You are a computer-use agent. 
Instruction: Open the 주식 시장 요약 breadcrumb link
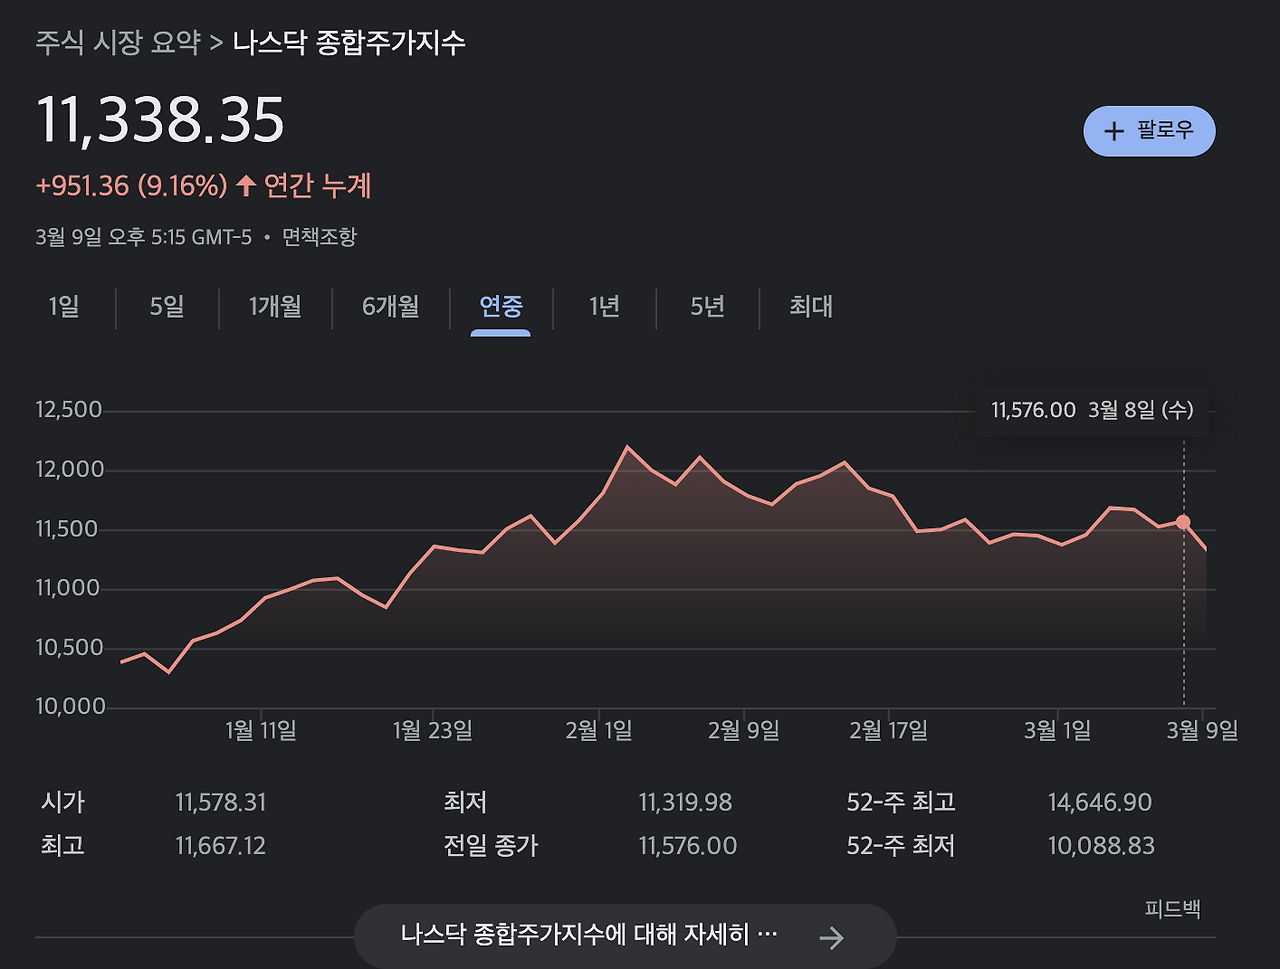[x=118, y=43]
